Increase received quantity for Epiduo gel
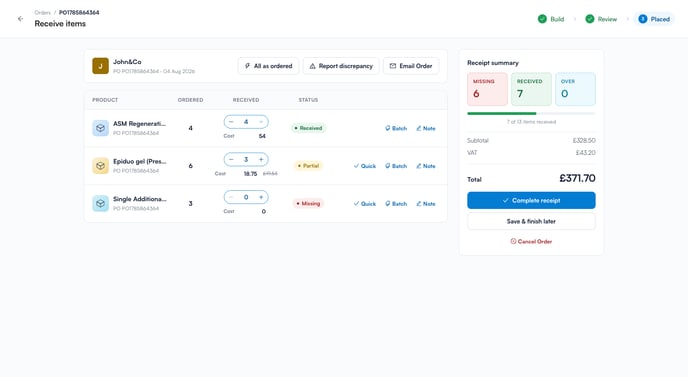The width and height of the screenshot is (688, 377). (x=261, y=159)
